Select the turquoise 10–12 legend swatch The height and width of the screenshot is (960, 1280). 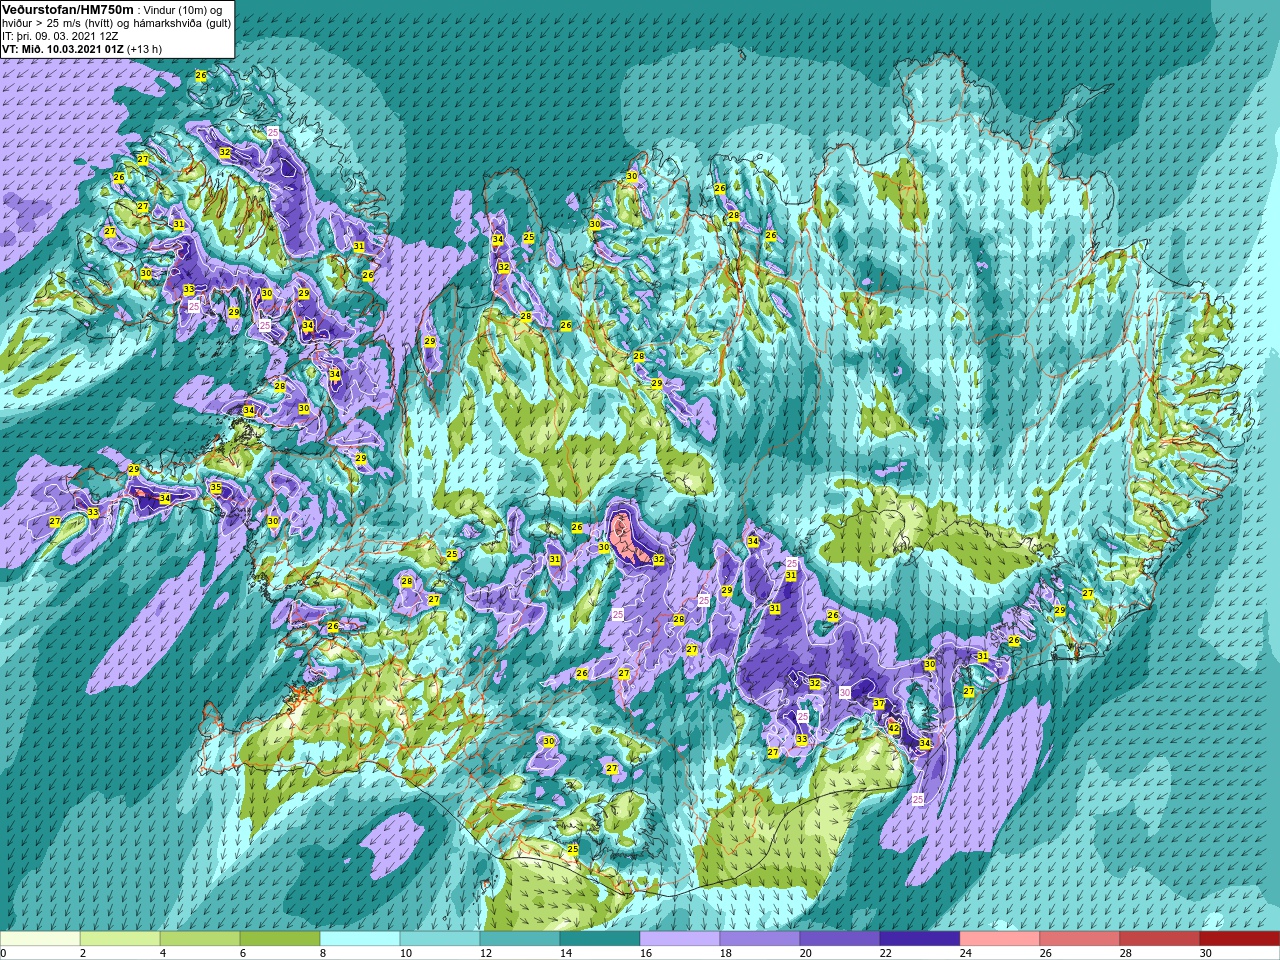coord(440,939)
